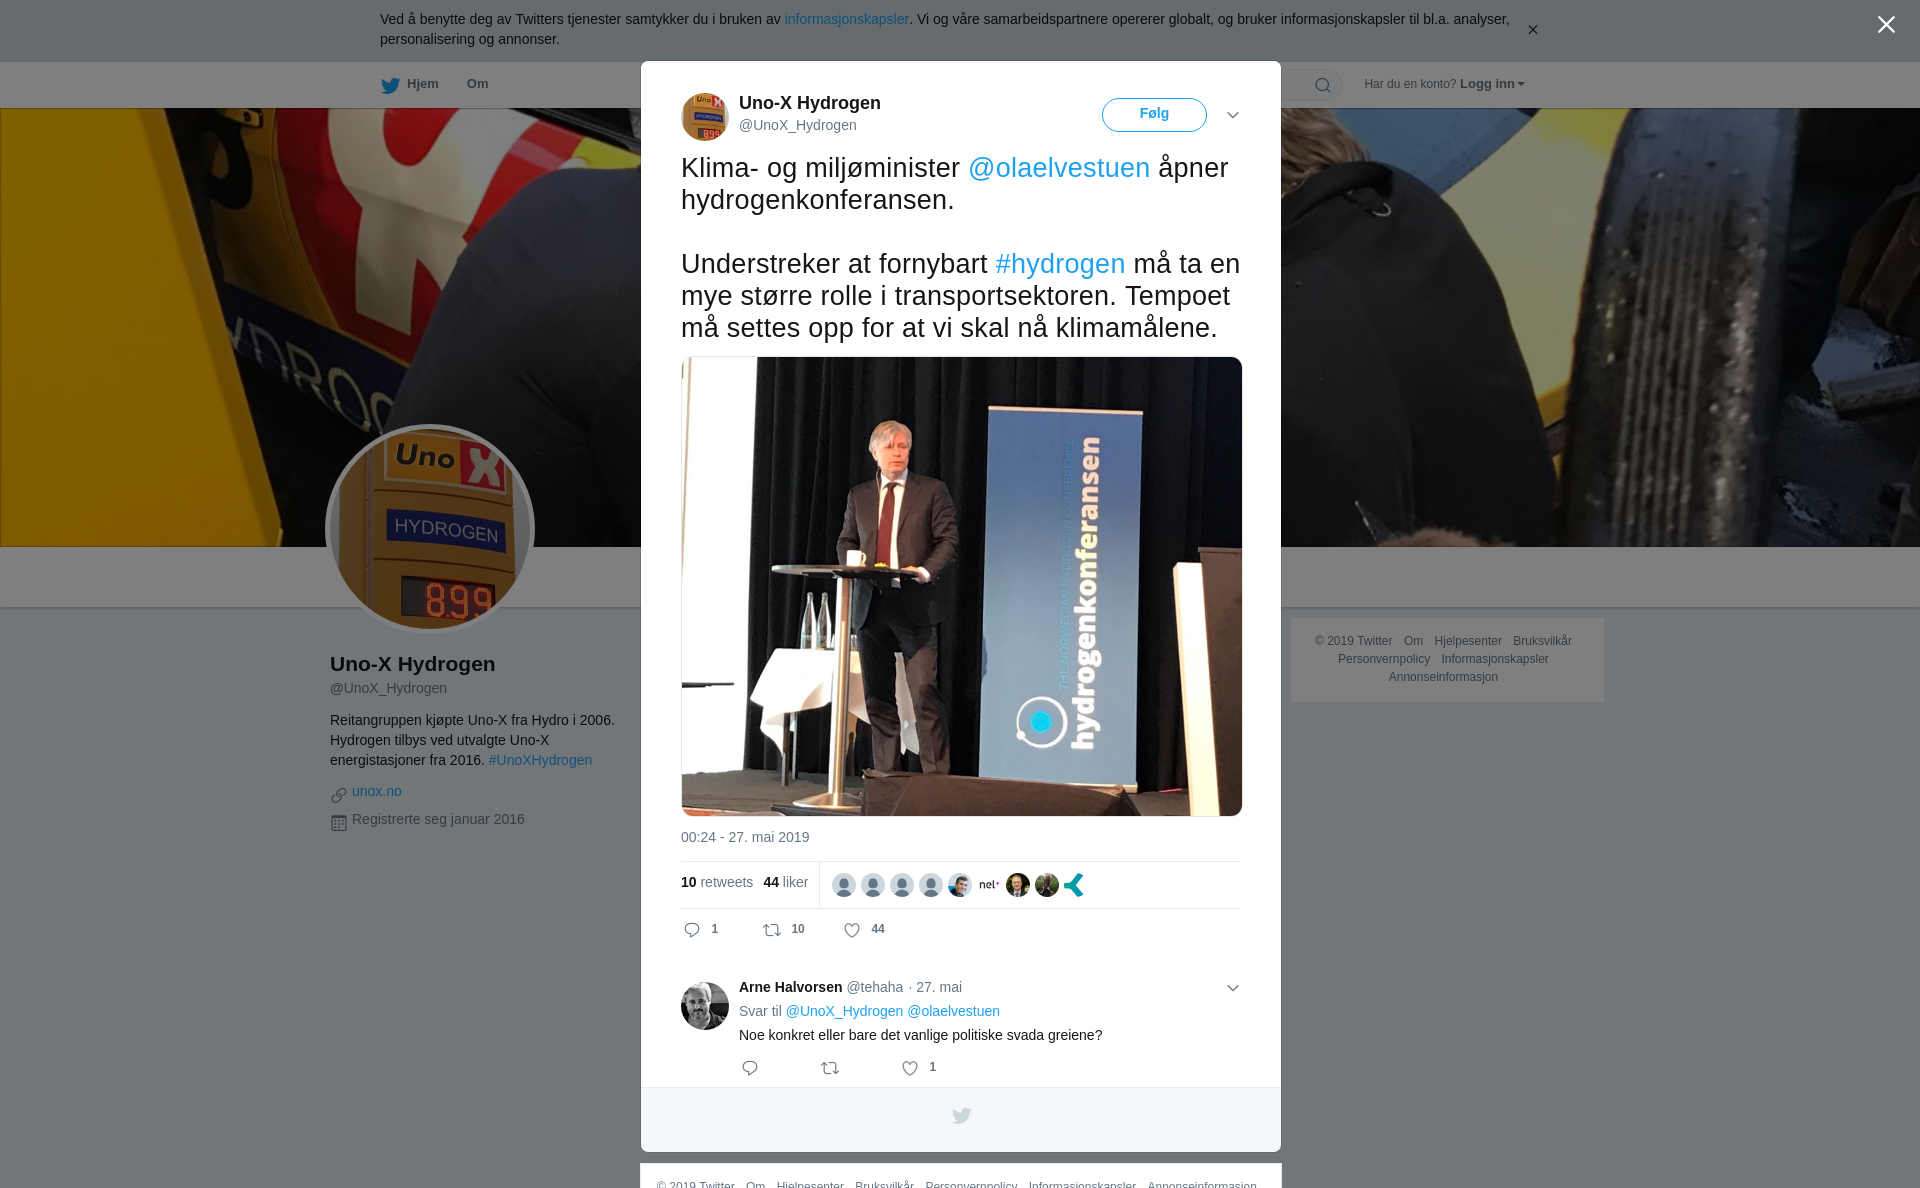Image resolution: width=1920 pixels, height=1188 pixels.
Task: Dismiss the cookie notice banner
Action: (1532, 30)
